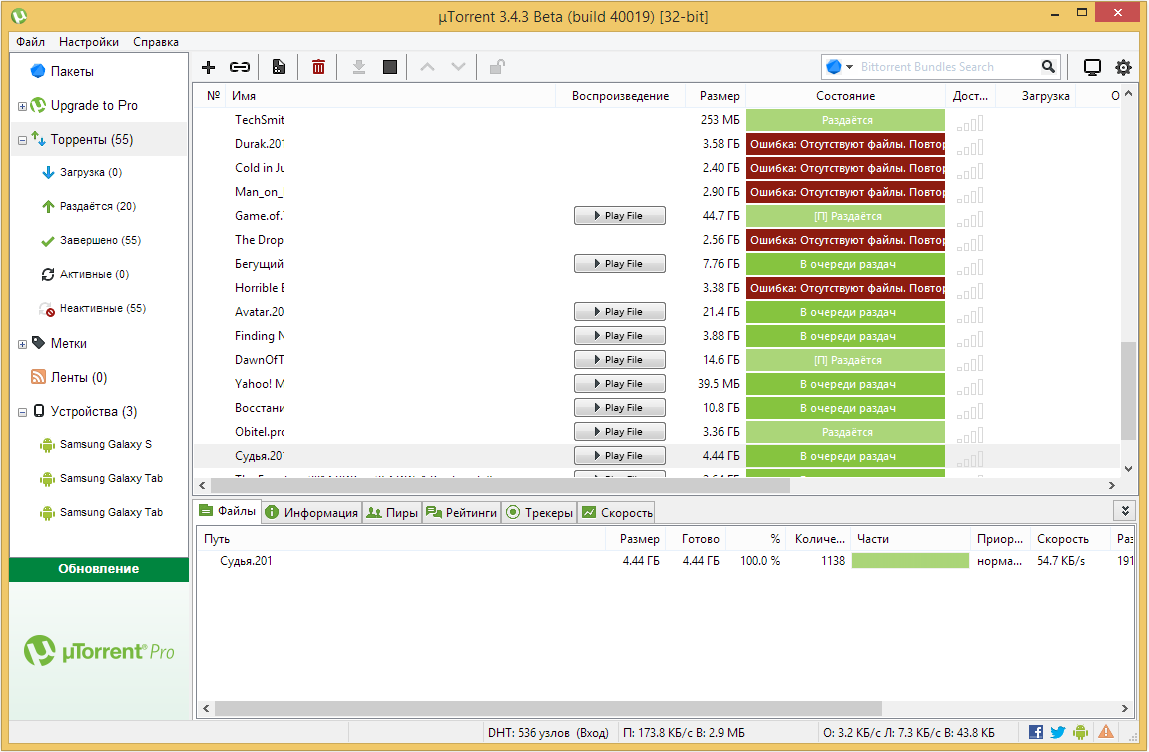Click Play File for DawnOfT torrent
The width and height of the screenshot is (1149, 752).
pyautogui.click(x=620, y=360)
